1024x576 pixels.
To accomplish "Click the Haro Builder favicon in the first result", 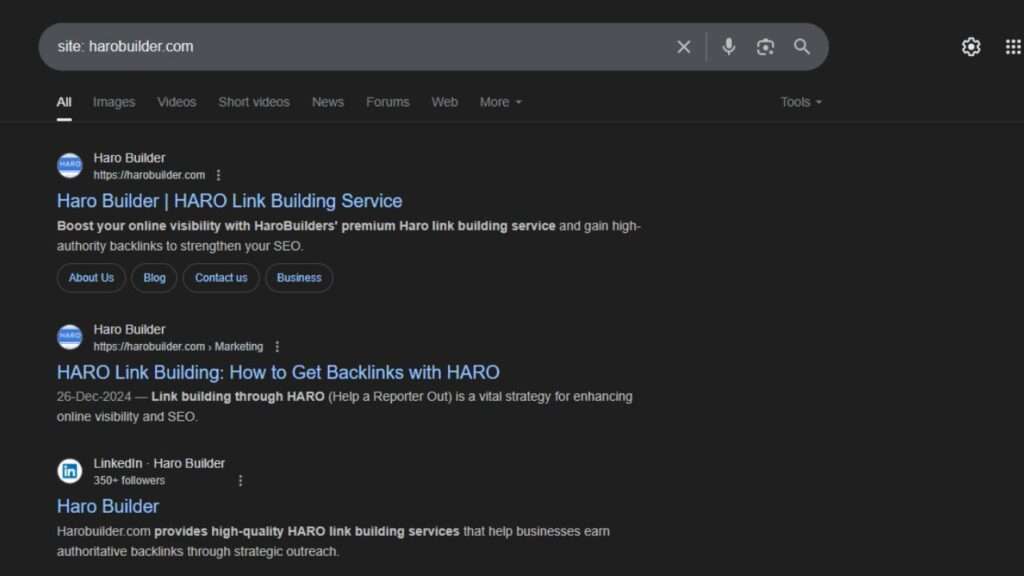I will click(70, 166).
